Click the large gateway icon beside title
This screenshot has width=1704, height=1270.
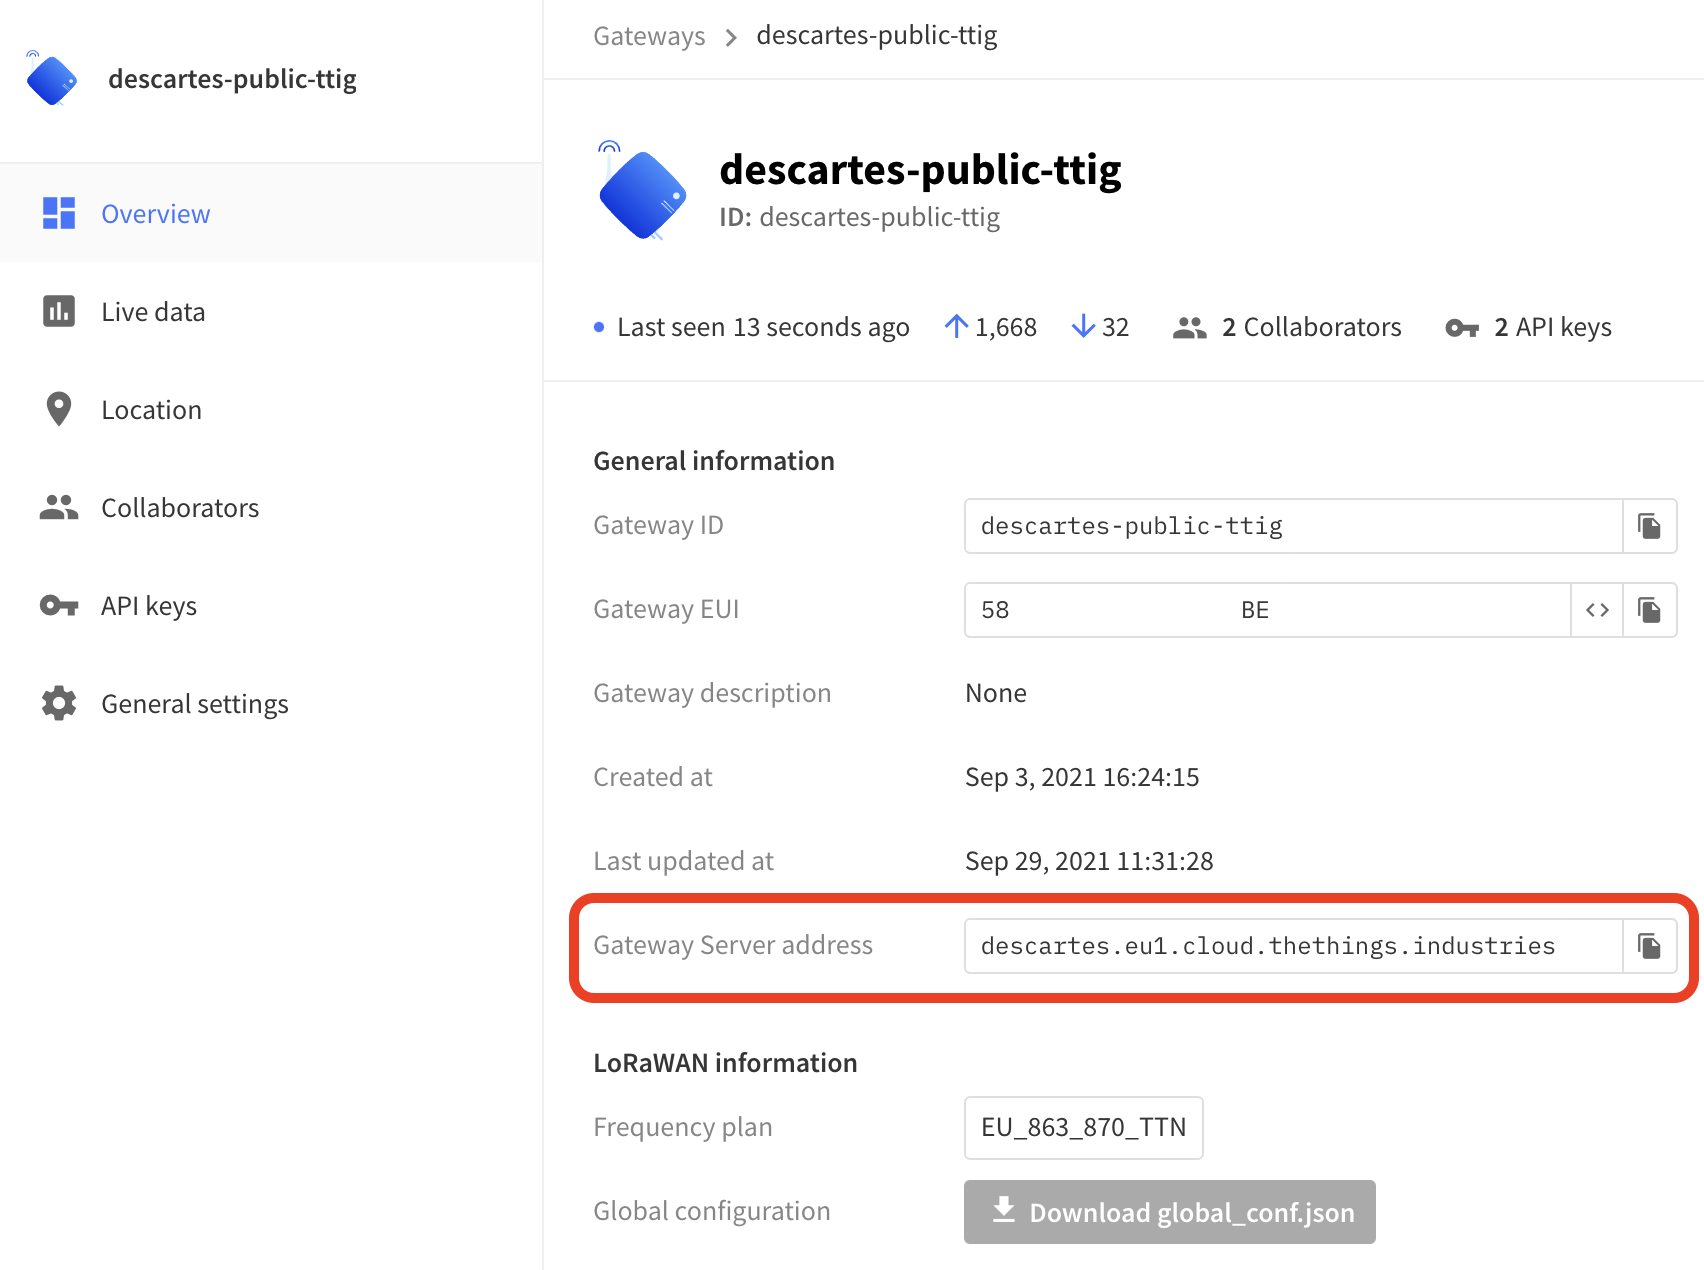[643, 191]
